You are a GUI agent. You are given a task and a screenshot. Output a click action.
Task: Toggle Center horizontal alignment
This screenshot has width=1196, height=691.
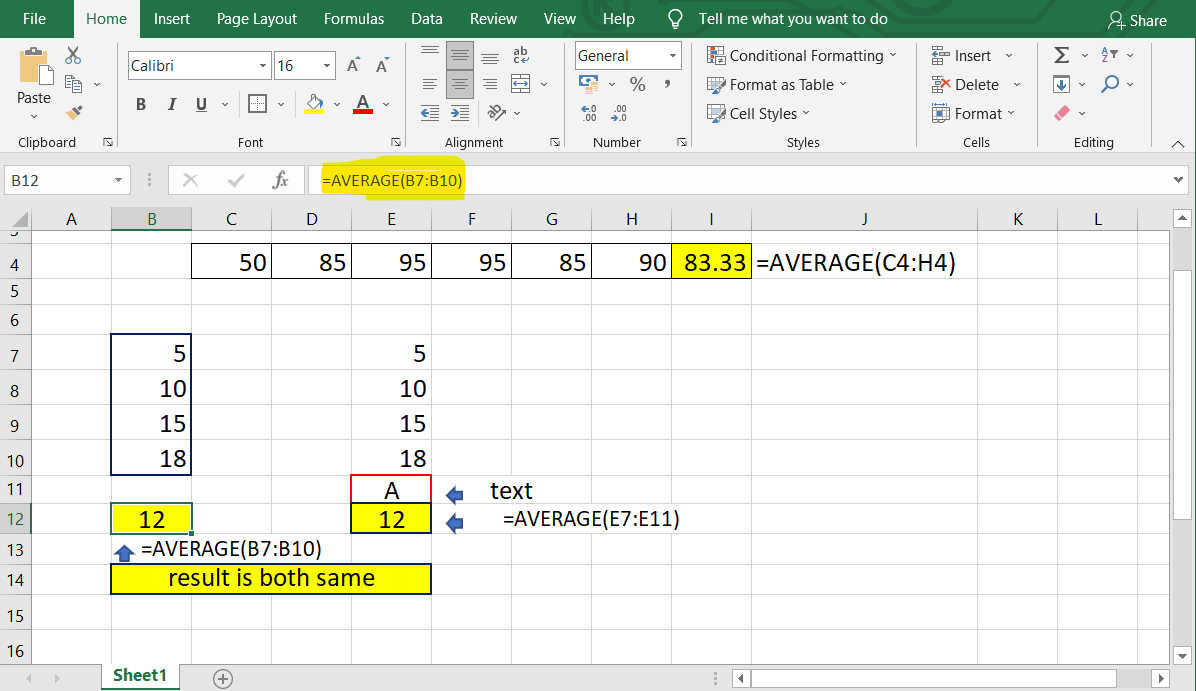460,85
